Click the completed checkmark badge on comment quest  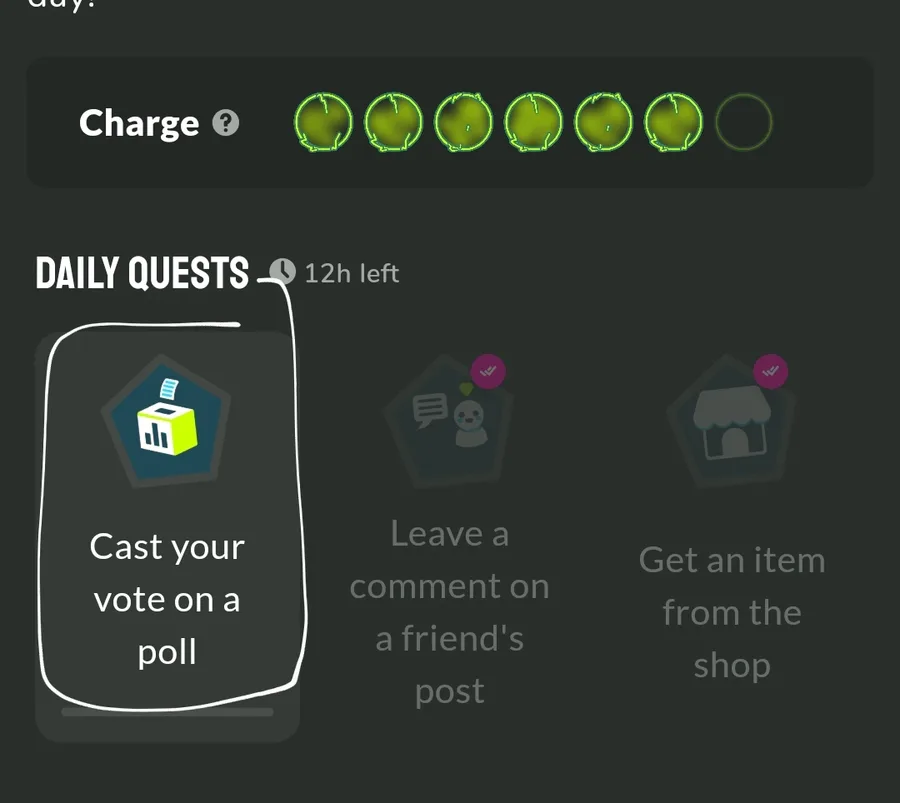click(x=488, y=372)
